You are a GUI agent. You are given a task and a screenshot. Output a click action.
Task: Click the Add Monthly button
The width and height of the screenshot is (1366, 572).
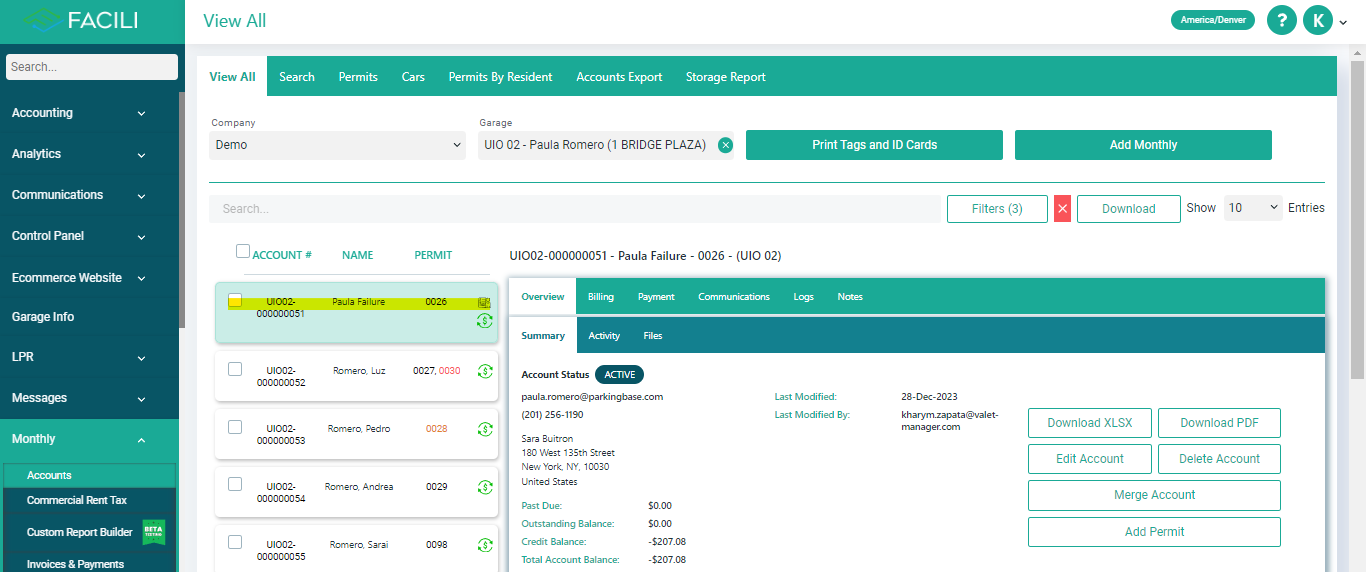1143,145
